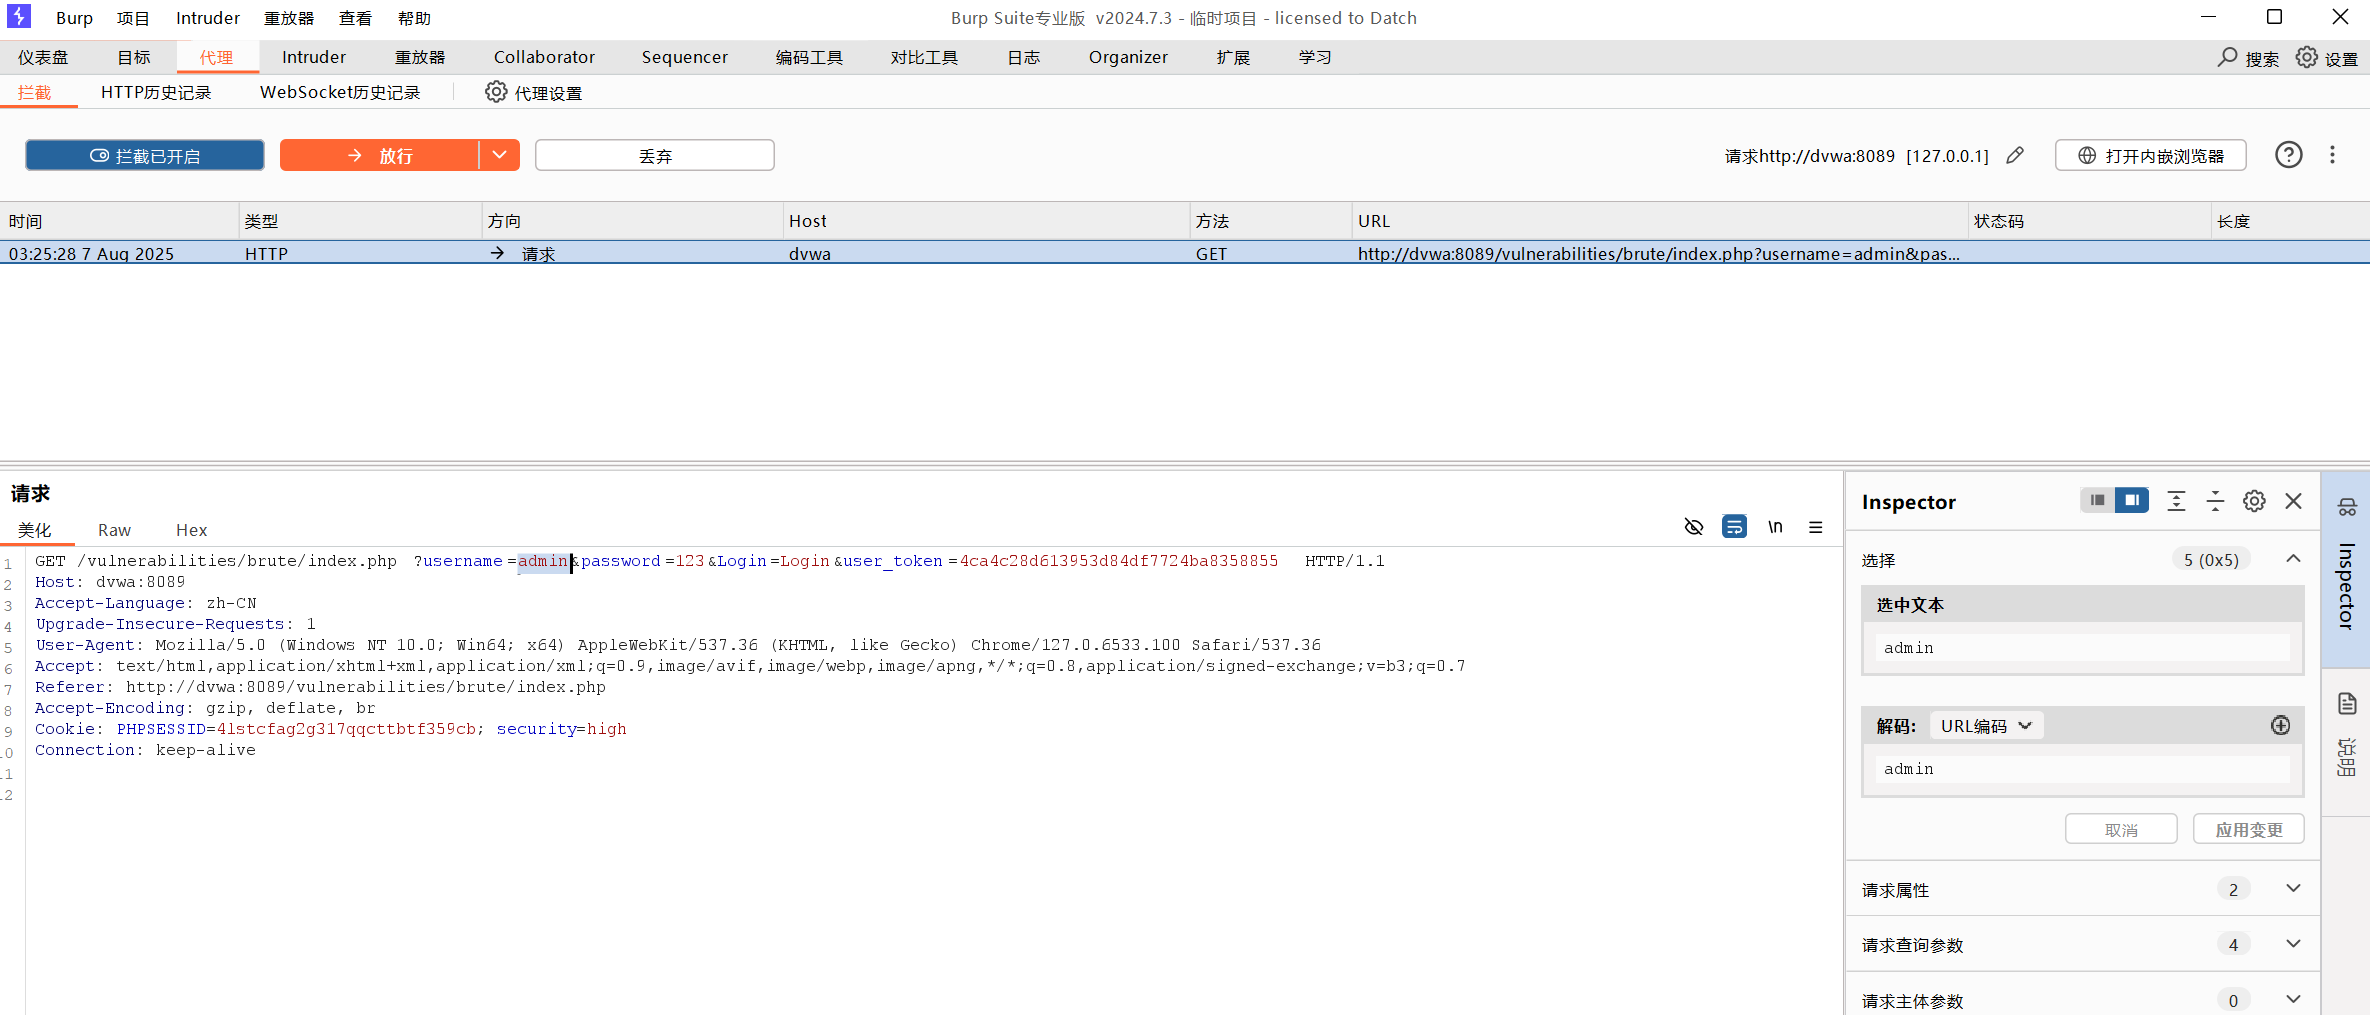
Task: Sort by the 时间 column header
Action: [x=119, y=221]
